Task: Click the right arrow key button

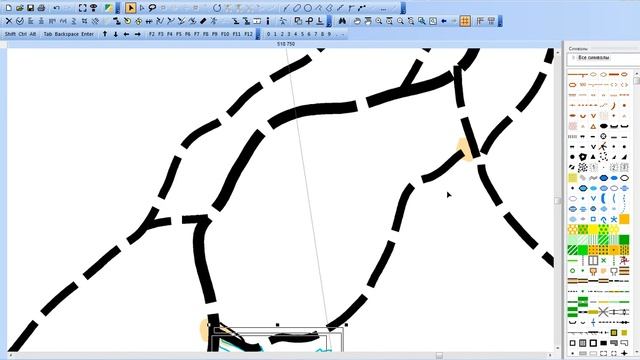Action: 138,34
